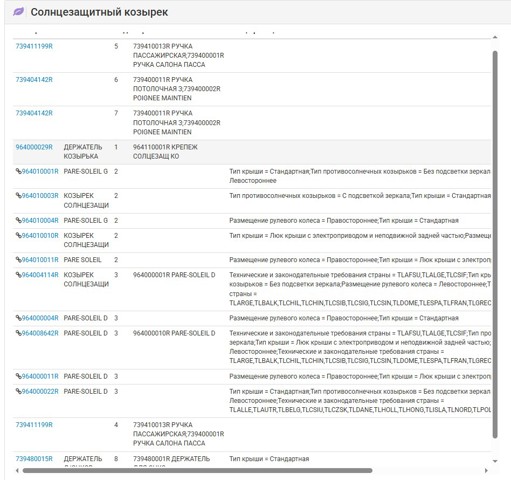This screenshot has height=480, width=511.
Task: Open part link 964000004R
Action: 40,318
